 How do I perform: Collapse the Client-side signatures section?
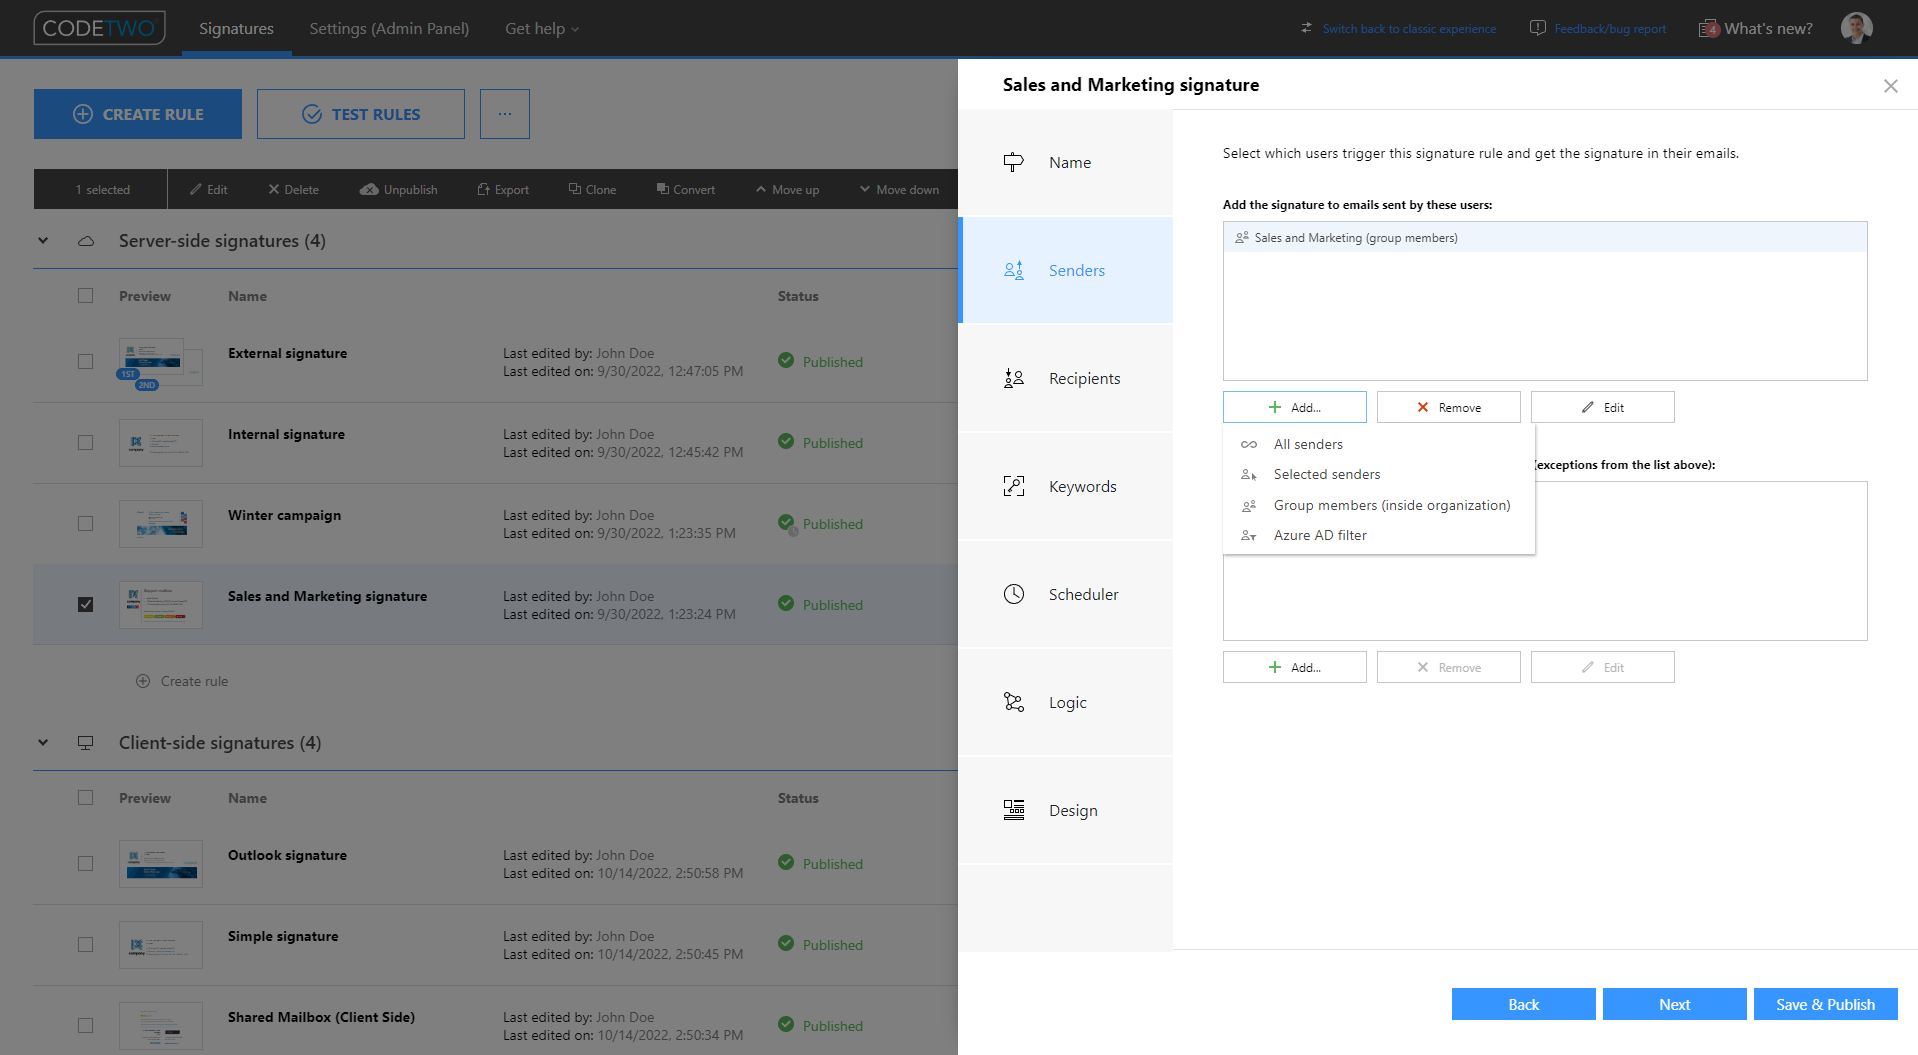click(x=42, y=742)
